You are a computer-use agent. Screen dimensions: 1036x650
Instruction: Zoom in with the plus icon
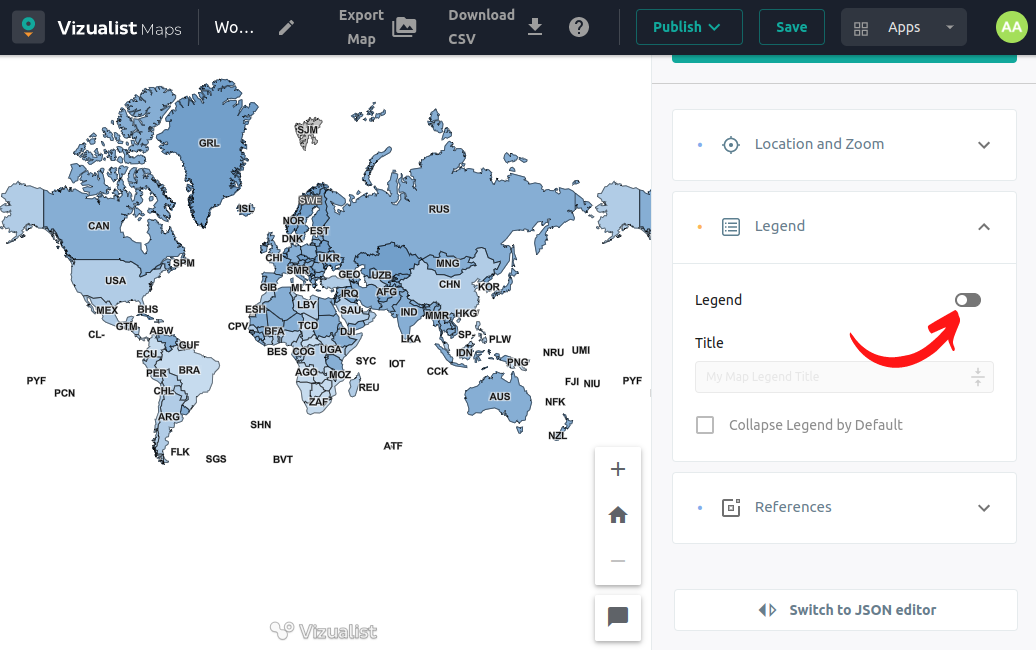[618, 470]
